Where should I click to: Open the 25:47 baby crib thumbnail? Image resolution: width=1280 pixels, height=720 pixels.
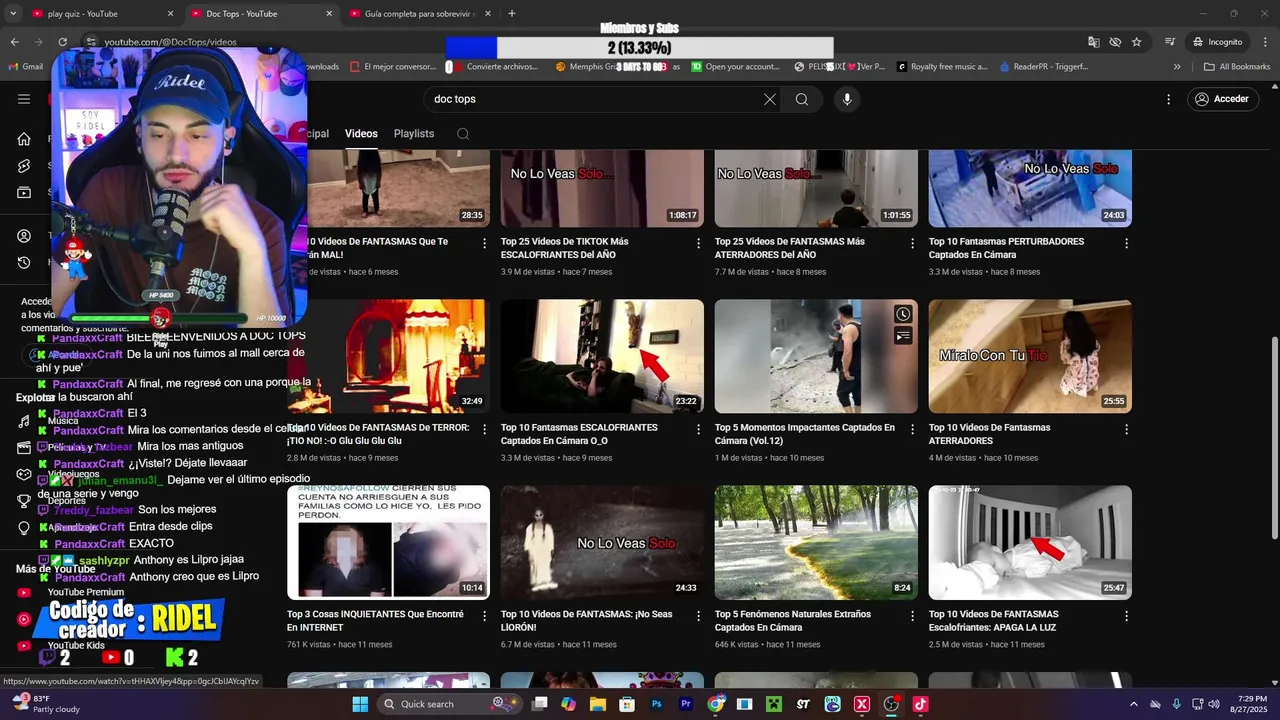point(1030,542)
